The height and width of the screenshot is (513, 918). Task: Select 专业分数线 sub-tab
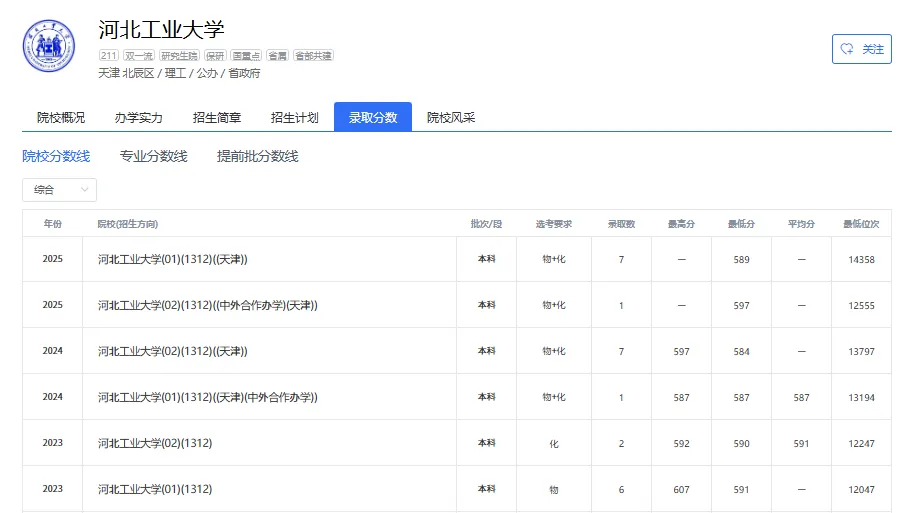tap(153, 156)
